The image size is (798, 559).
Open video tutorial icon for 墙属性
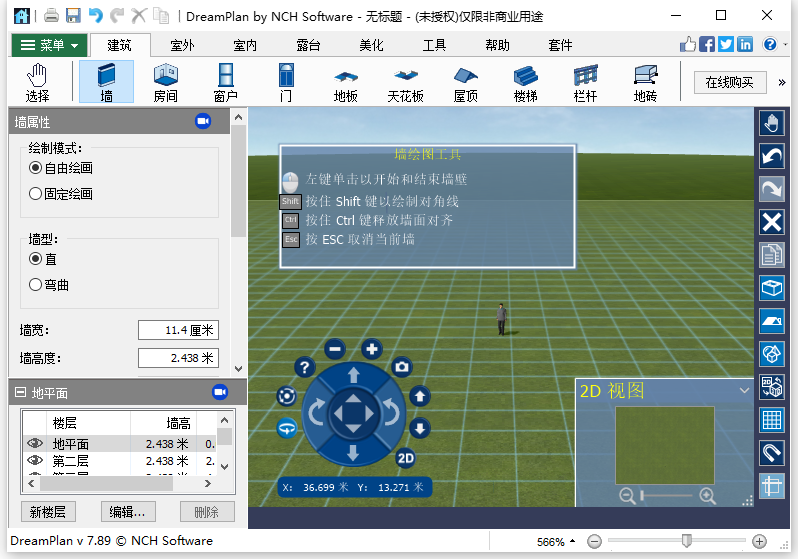click(203, 121)
